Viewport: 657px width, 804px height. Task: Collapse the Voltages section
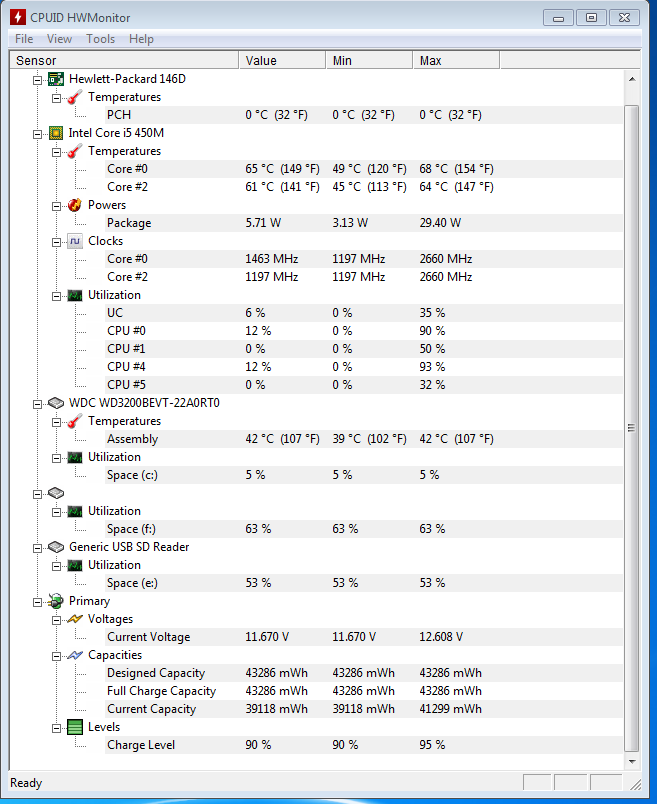(56, 620)
